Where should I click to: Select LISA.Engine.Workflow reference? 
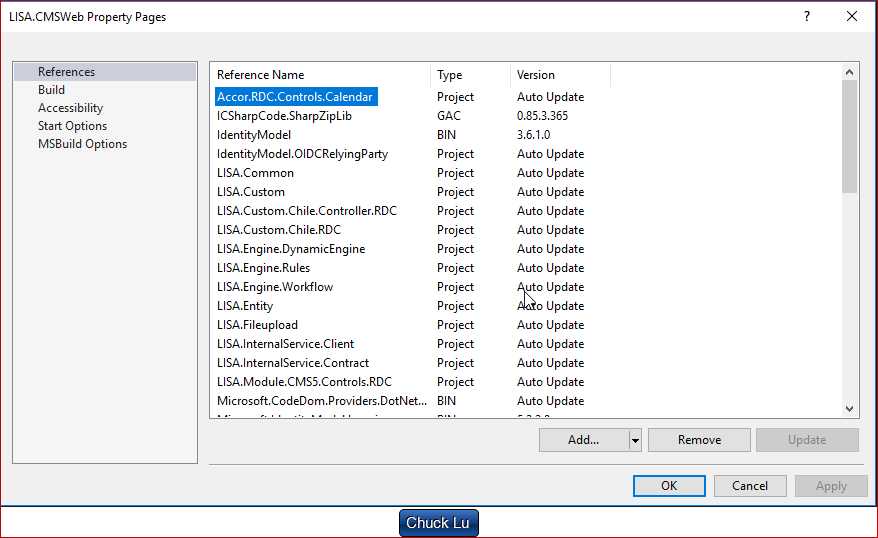point(275,287)
